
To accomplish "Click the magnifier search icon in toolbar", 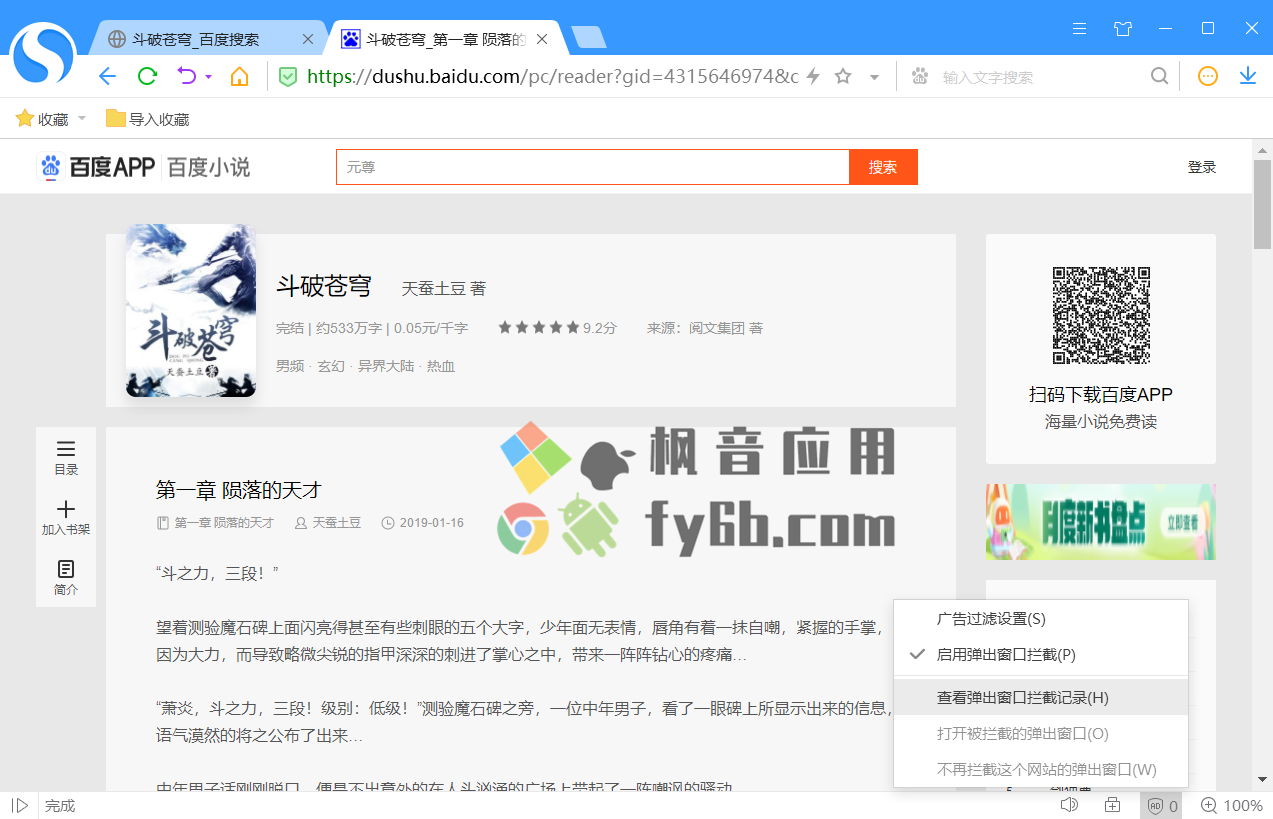I will tap(1159, 77).
